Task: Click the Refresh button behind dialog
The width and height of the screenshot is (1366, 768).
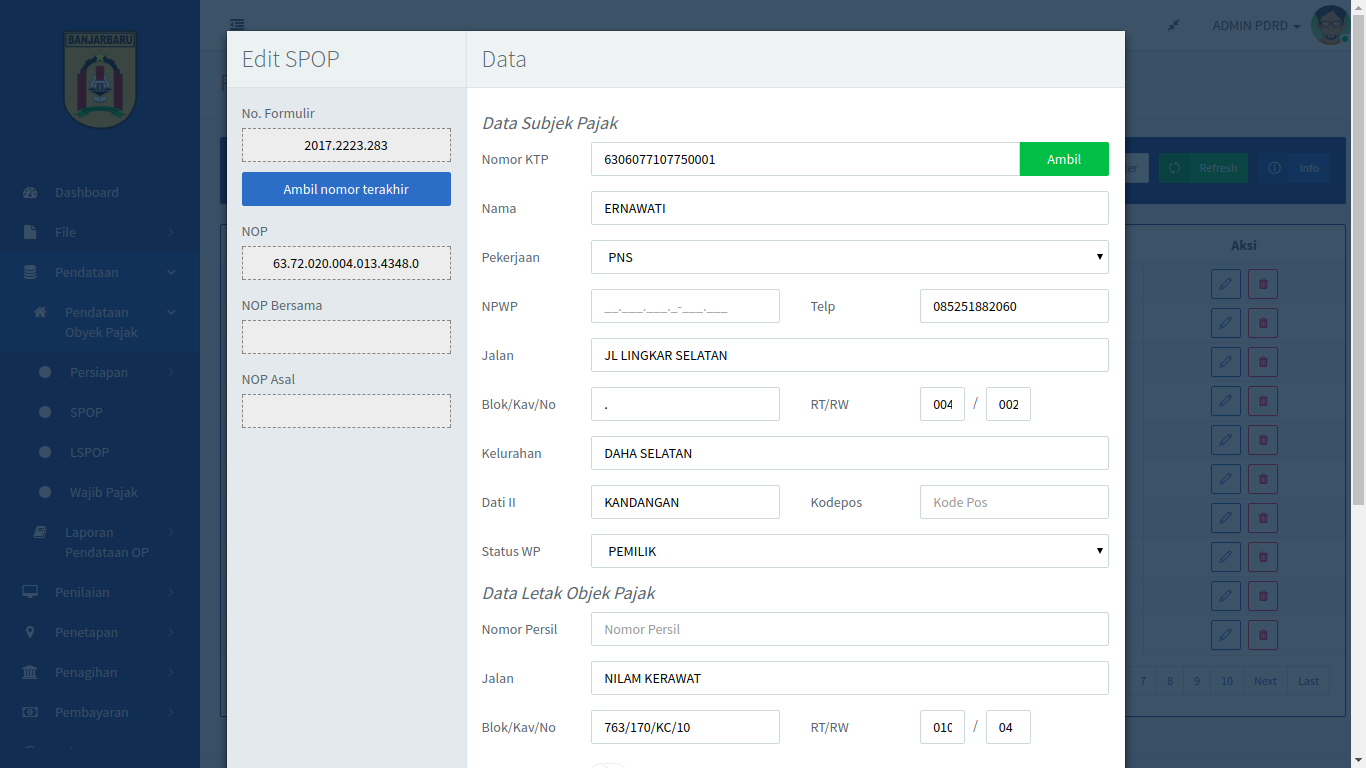Action: pyautogui.click(x=1205, y=168)
